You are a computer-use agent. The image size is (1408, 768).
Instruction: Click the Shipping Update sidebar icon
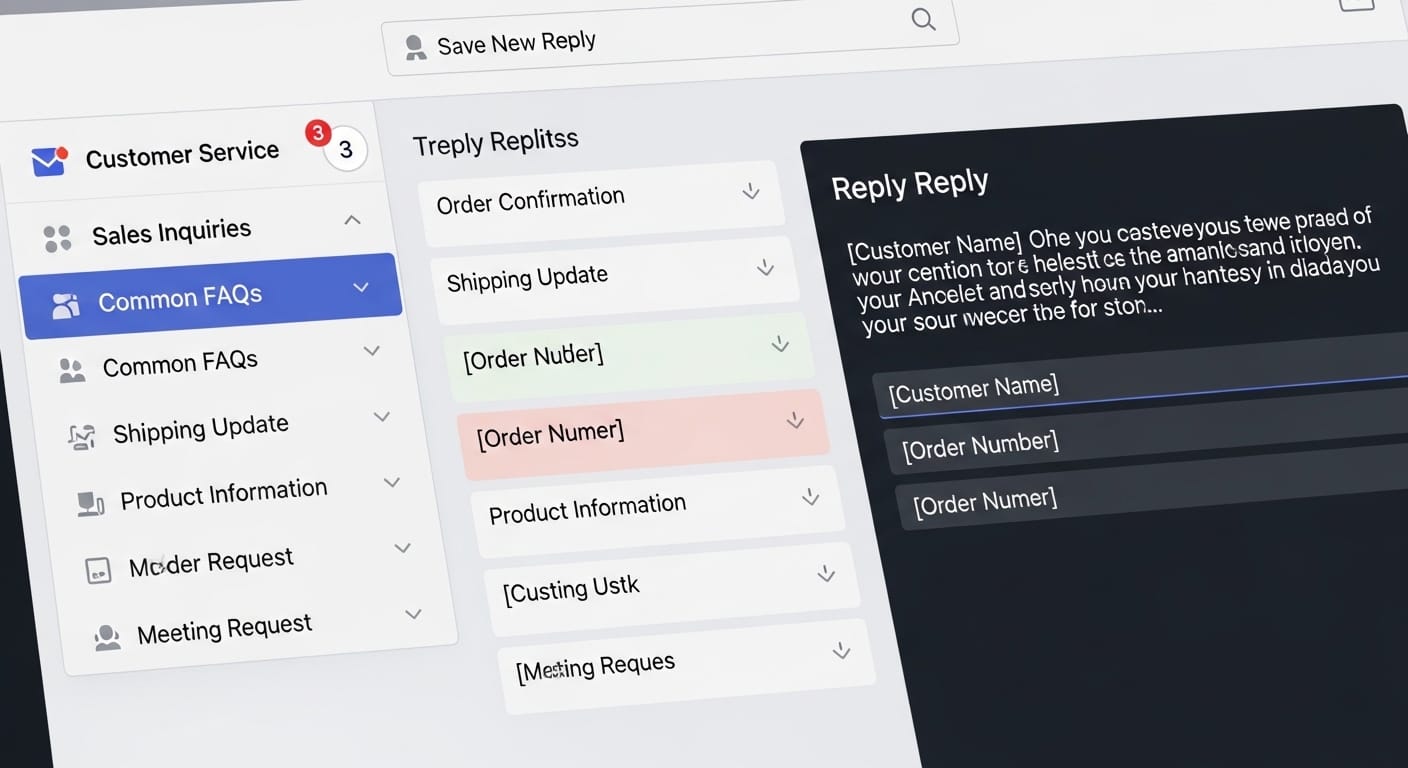(x=81, y=436)
